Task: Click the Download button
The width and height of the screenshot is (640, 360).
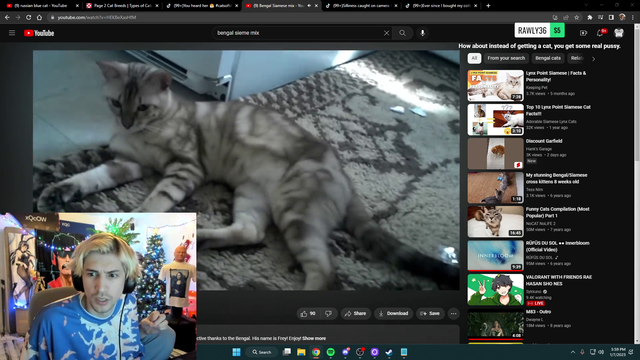Action: pos(393,313)
